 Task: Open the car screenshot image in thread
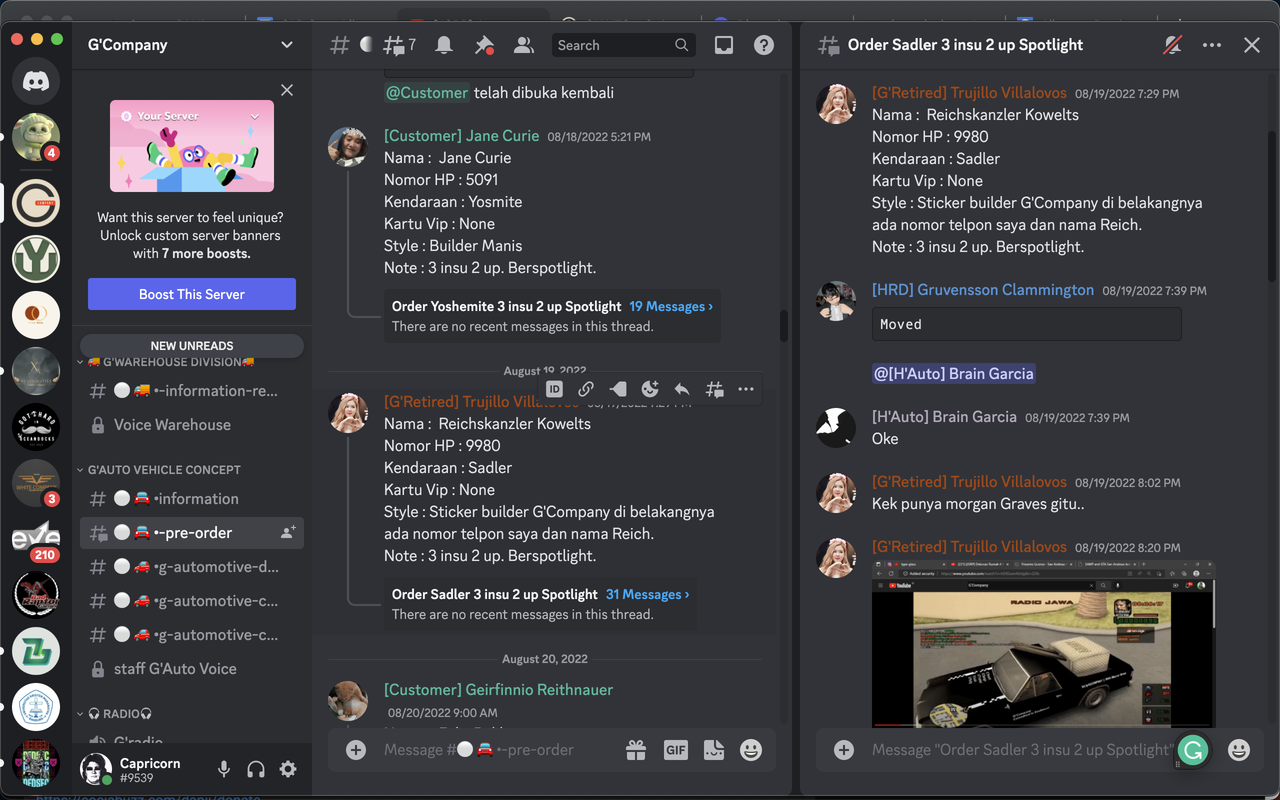(x=1043, y=644)
